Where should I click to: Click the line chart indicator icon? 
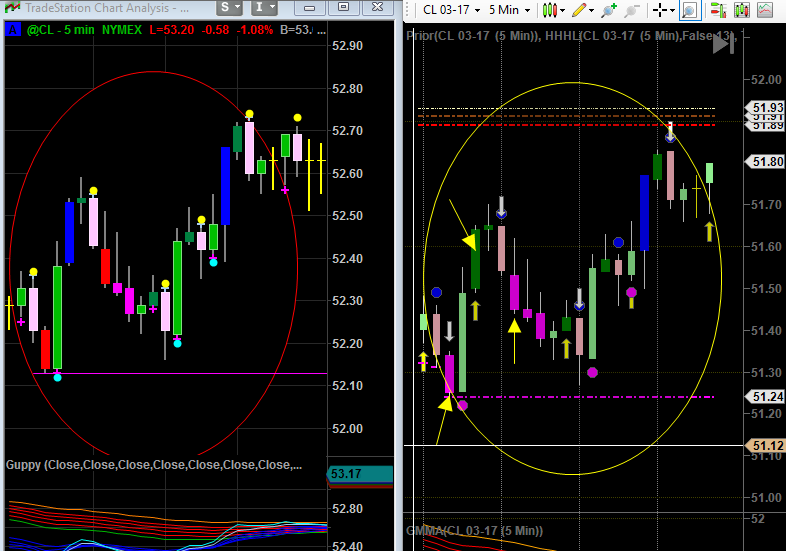[x=765, y=10]
